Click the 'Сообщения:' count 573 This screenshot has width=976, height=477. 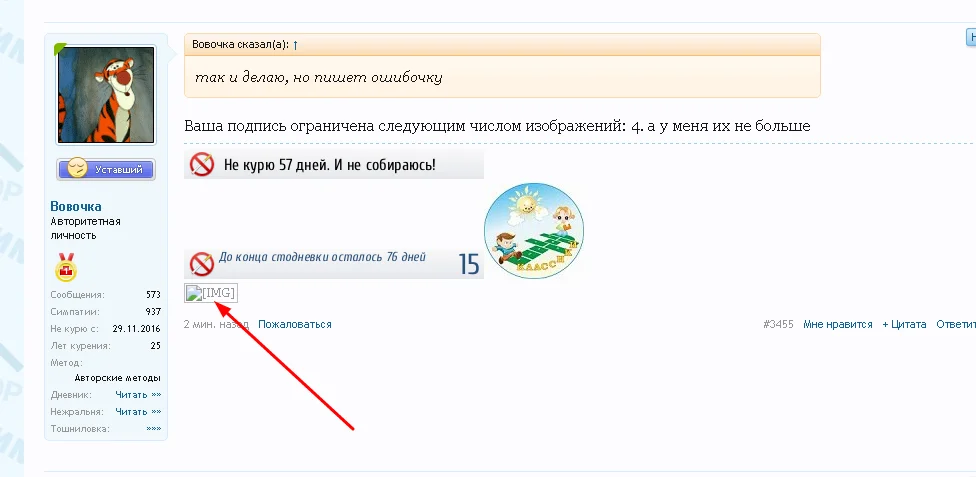(x=153, y=295)
